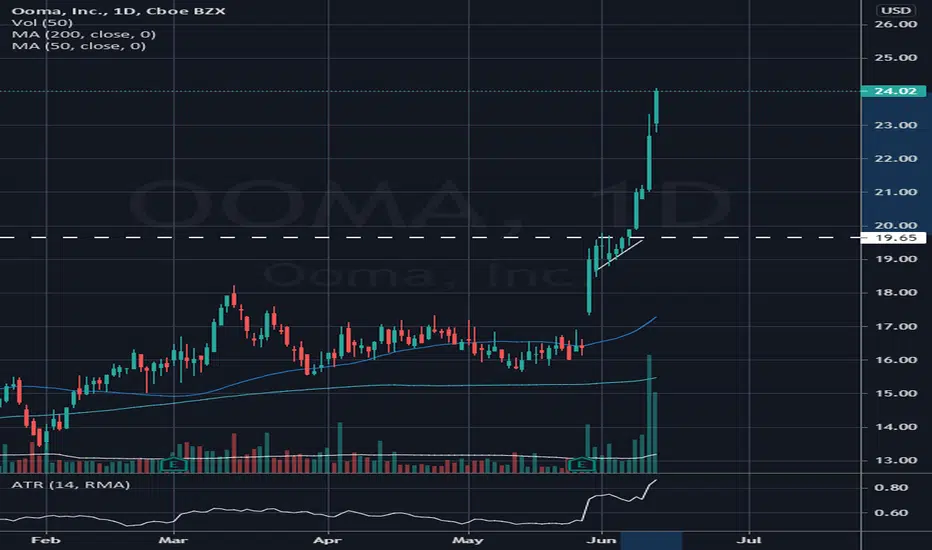Click the latest green candle at 24
Viewport: 932px width, 550px height.
(656, 109)
